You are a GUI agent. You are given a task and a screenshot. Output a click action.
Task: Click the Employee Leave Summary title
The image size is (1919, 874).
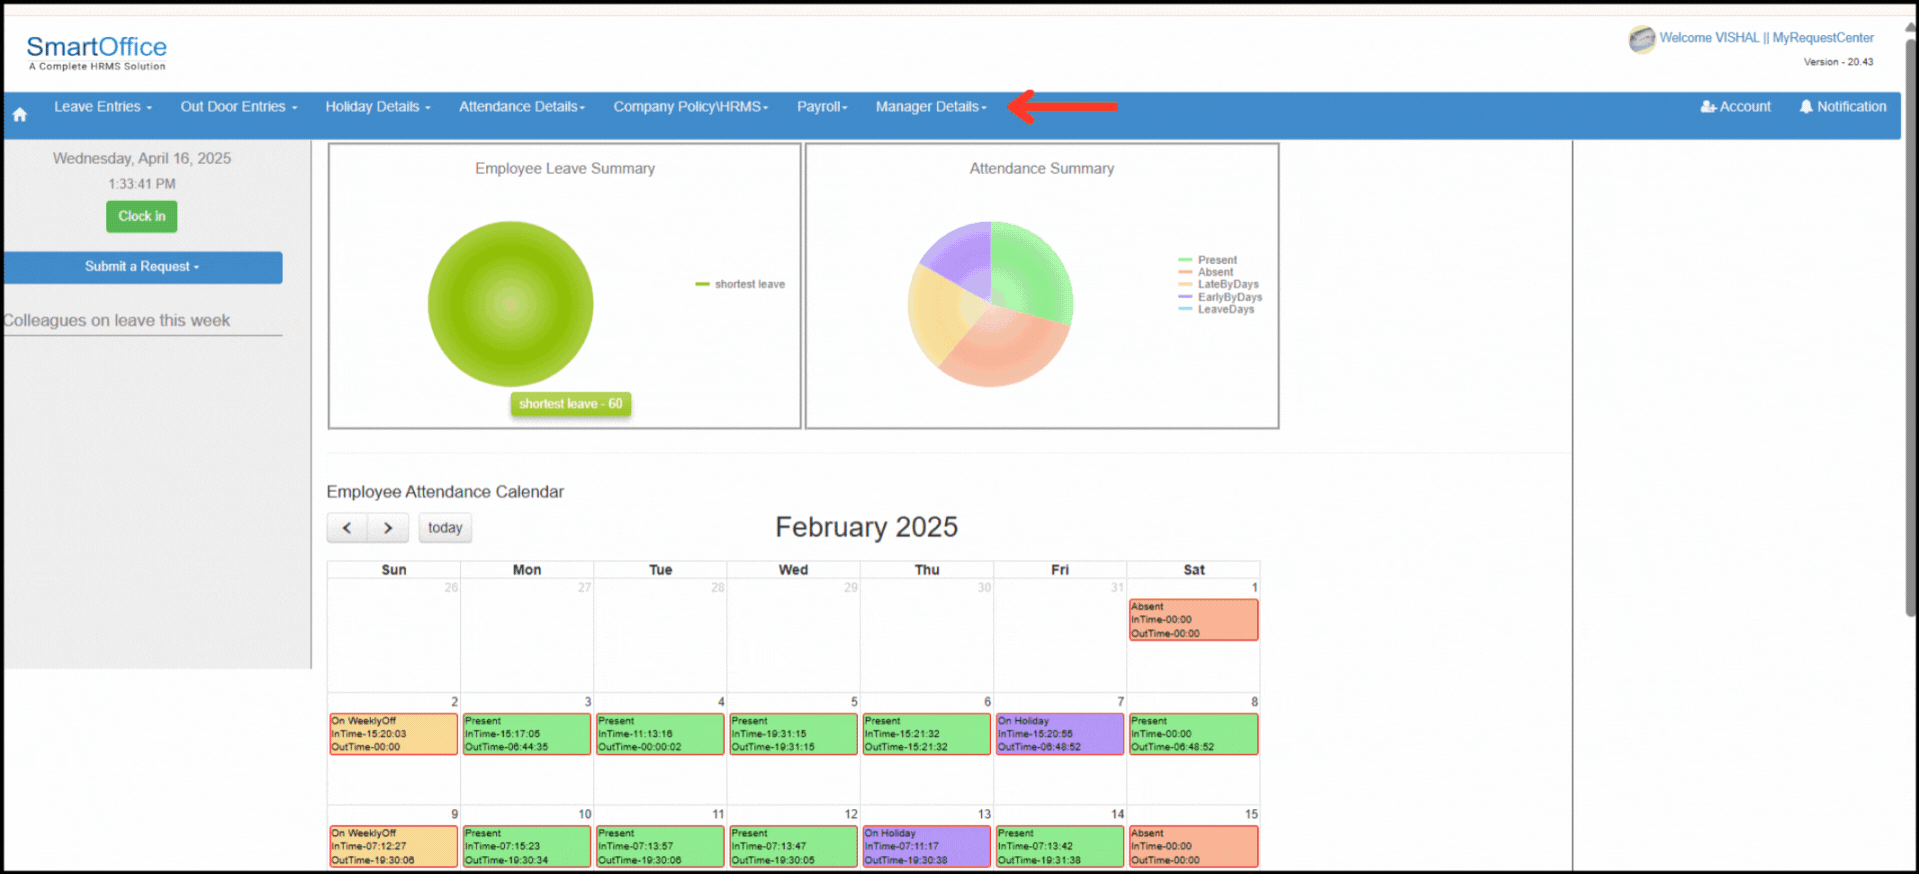click(x=565, y=169)
